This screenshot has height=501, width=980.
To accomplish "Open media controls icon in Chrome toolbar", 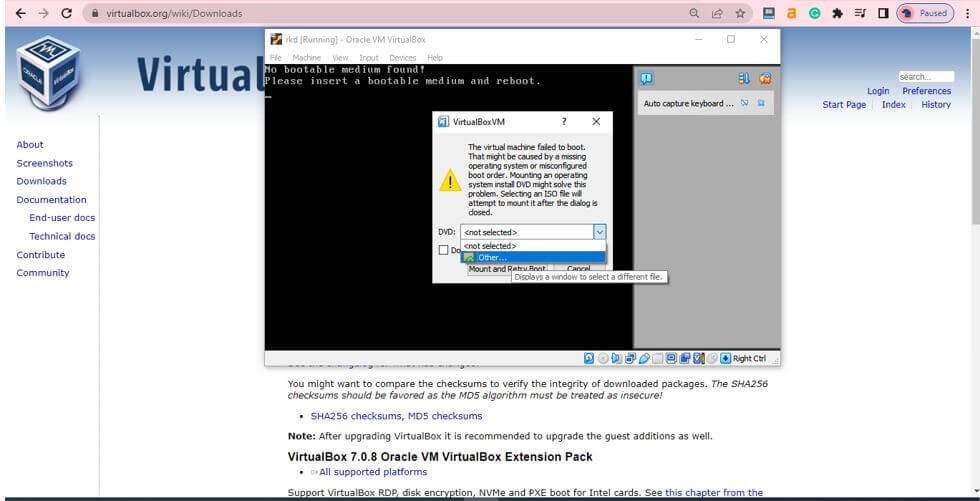I will [861, 13].
